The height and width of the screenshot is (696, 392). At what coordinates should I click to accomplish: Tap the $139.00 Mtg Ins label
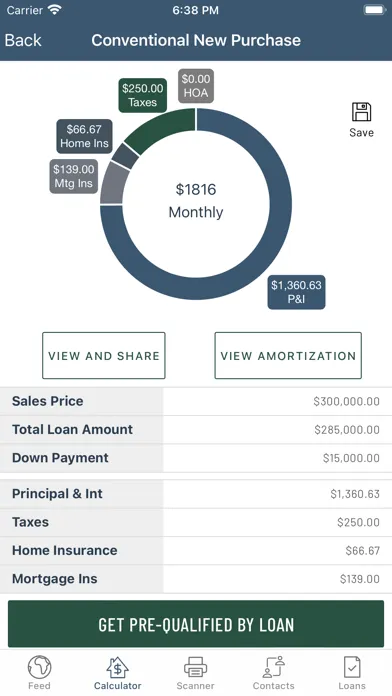click(x=74, y=176)
